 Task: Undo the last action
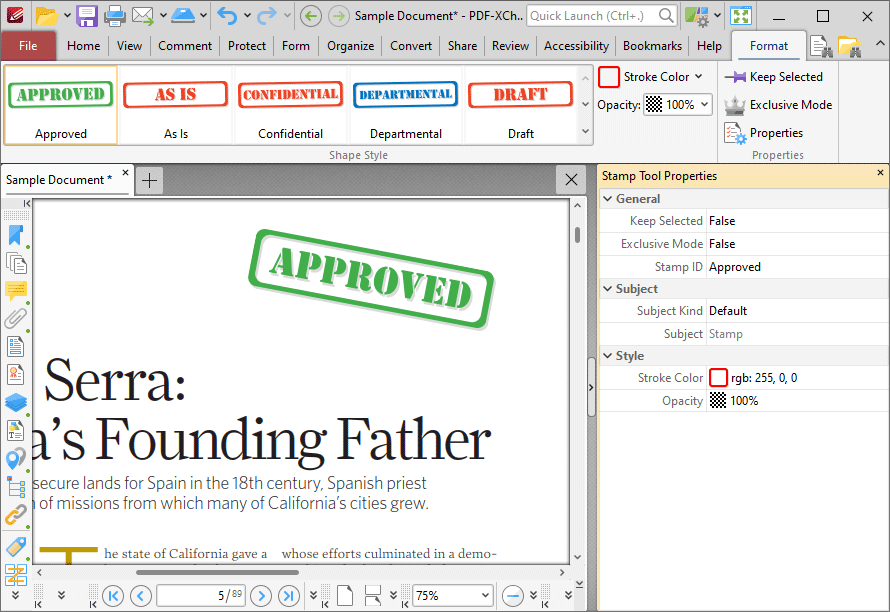coord(227,16)
